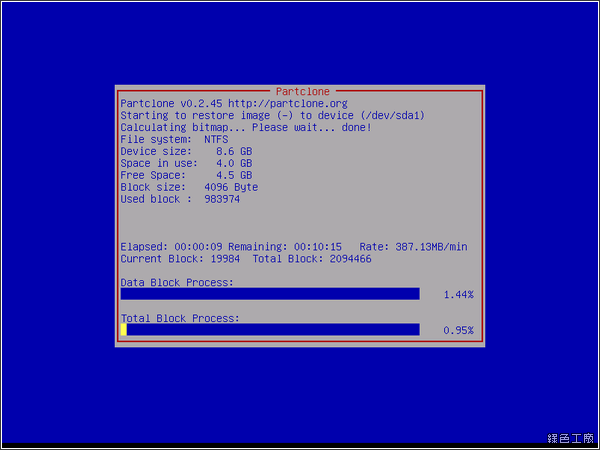Image resolution: width=600 pixels, height=450 pixels.
Task: Click the Elapsed 00:00:09 value
Action: click(x=198, y=247)
